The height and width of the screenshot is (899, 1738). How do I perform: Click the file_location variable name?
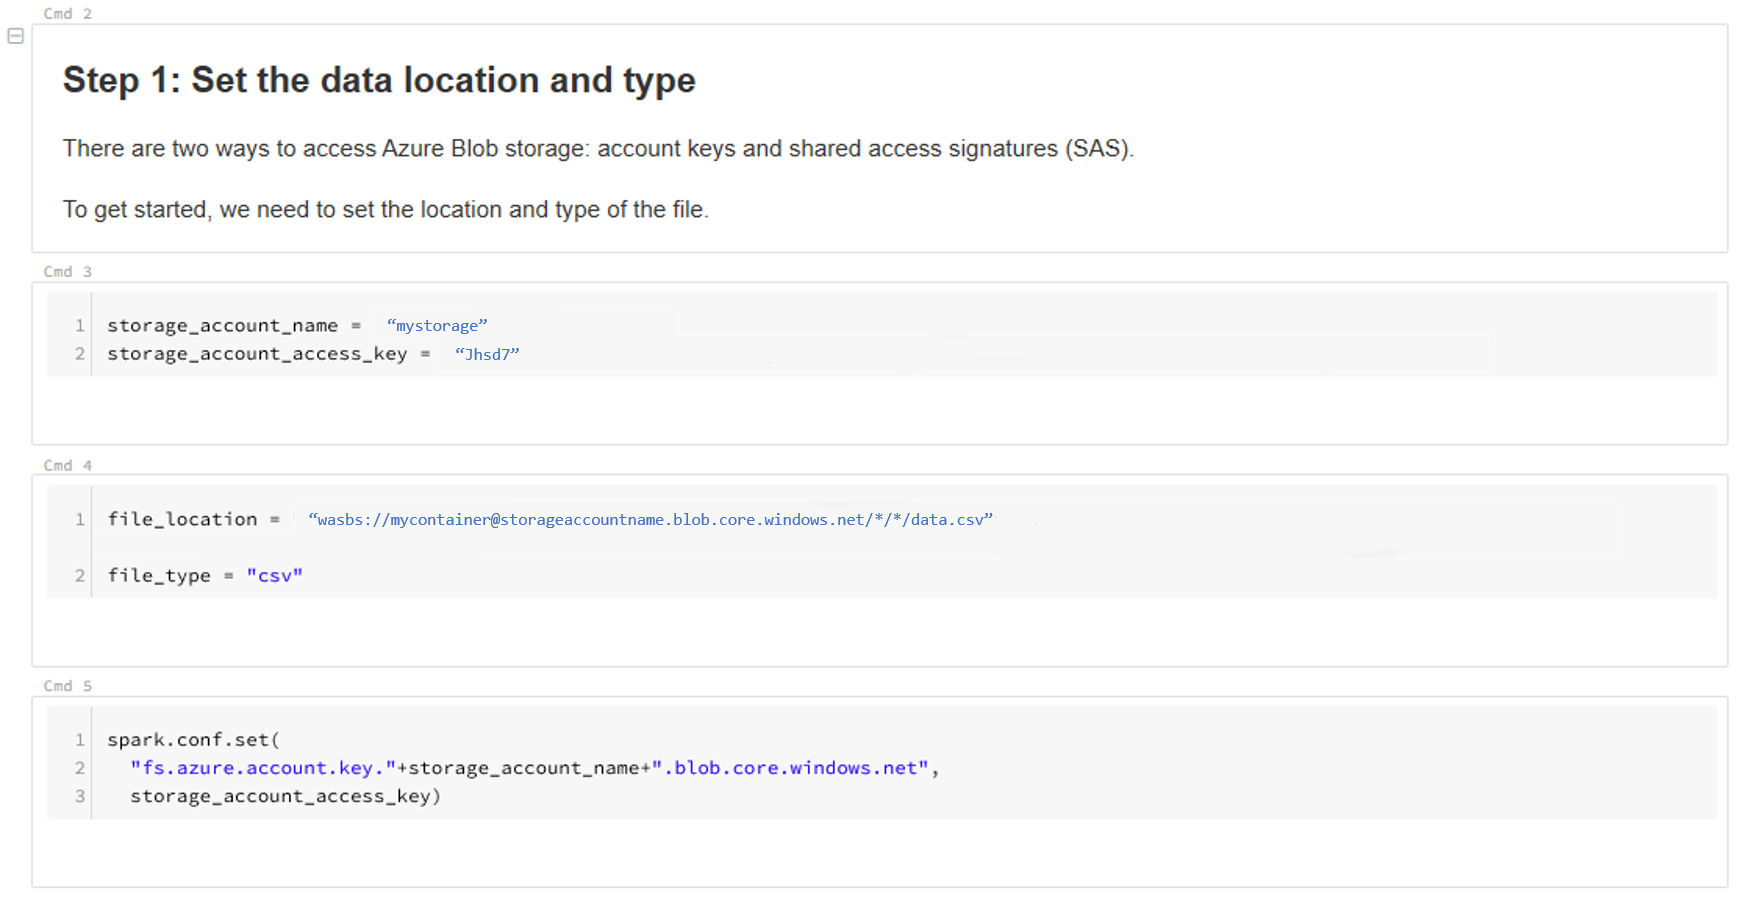pos(182,520)
